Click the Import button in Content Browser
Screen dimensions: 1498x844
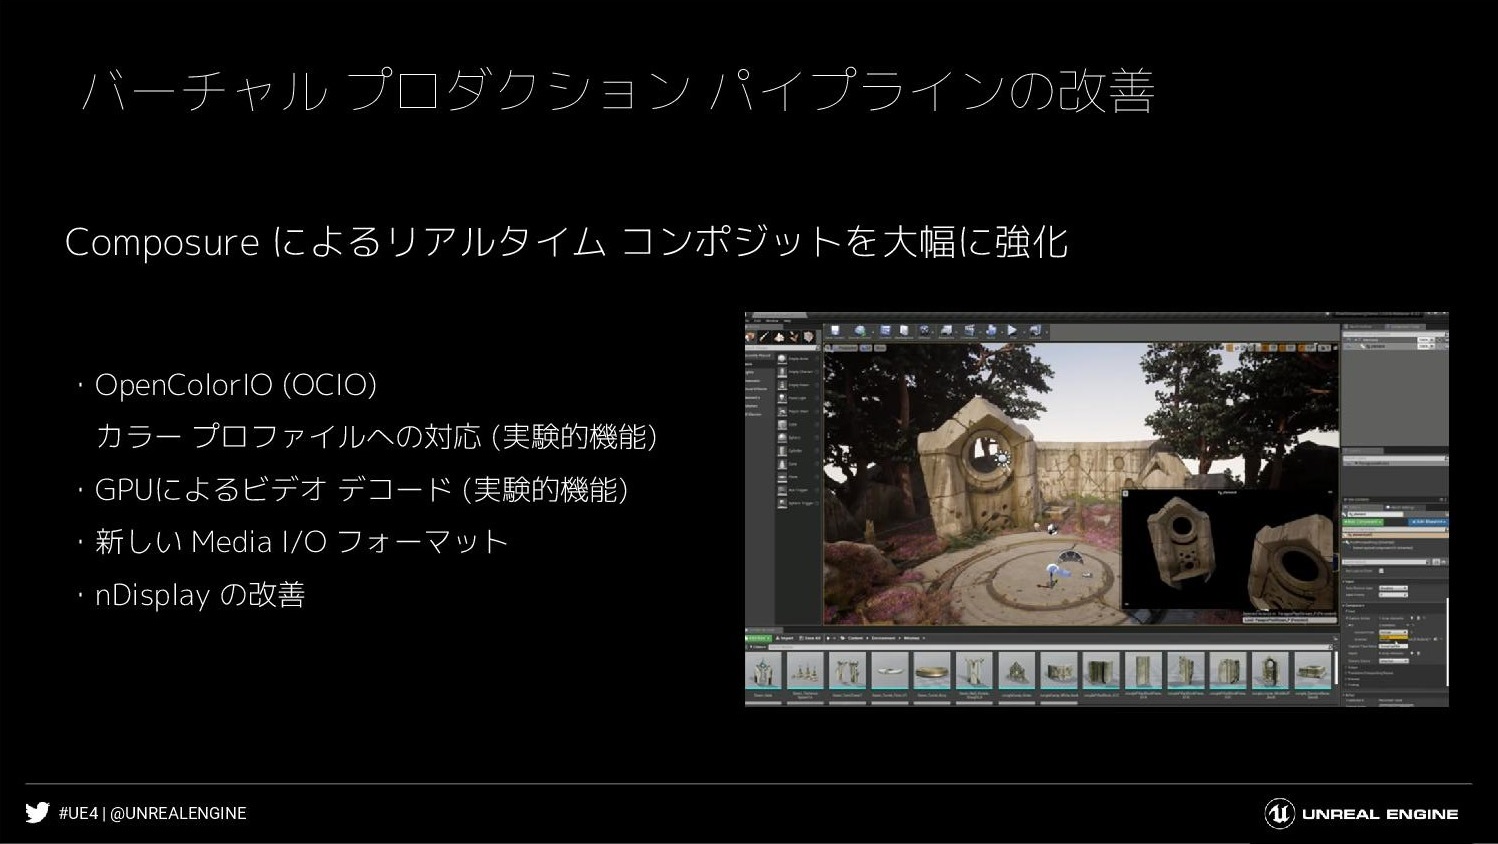785,638
